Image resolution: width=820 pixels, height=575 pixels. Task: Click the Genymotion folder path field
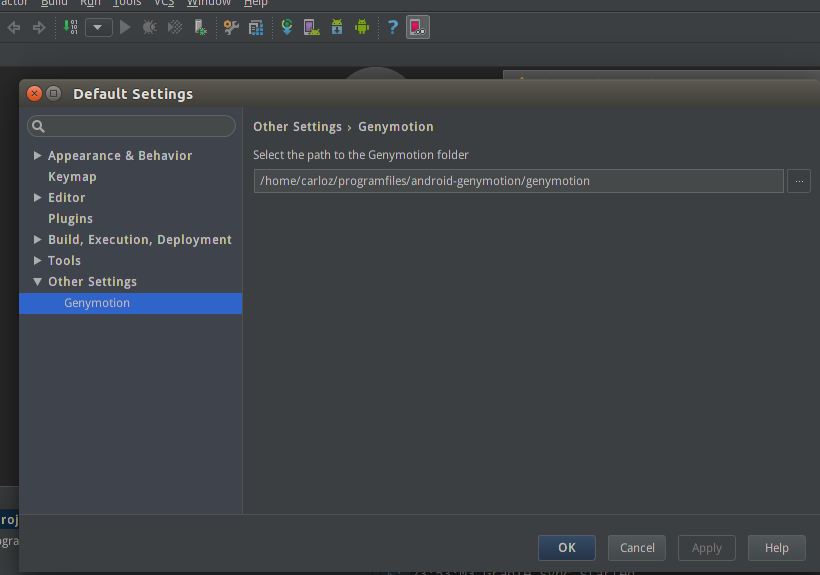518,181
